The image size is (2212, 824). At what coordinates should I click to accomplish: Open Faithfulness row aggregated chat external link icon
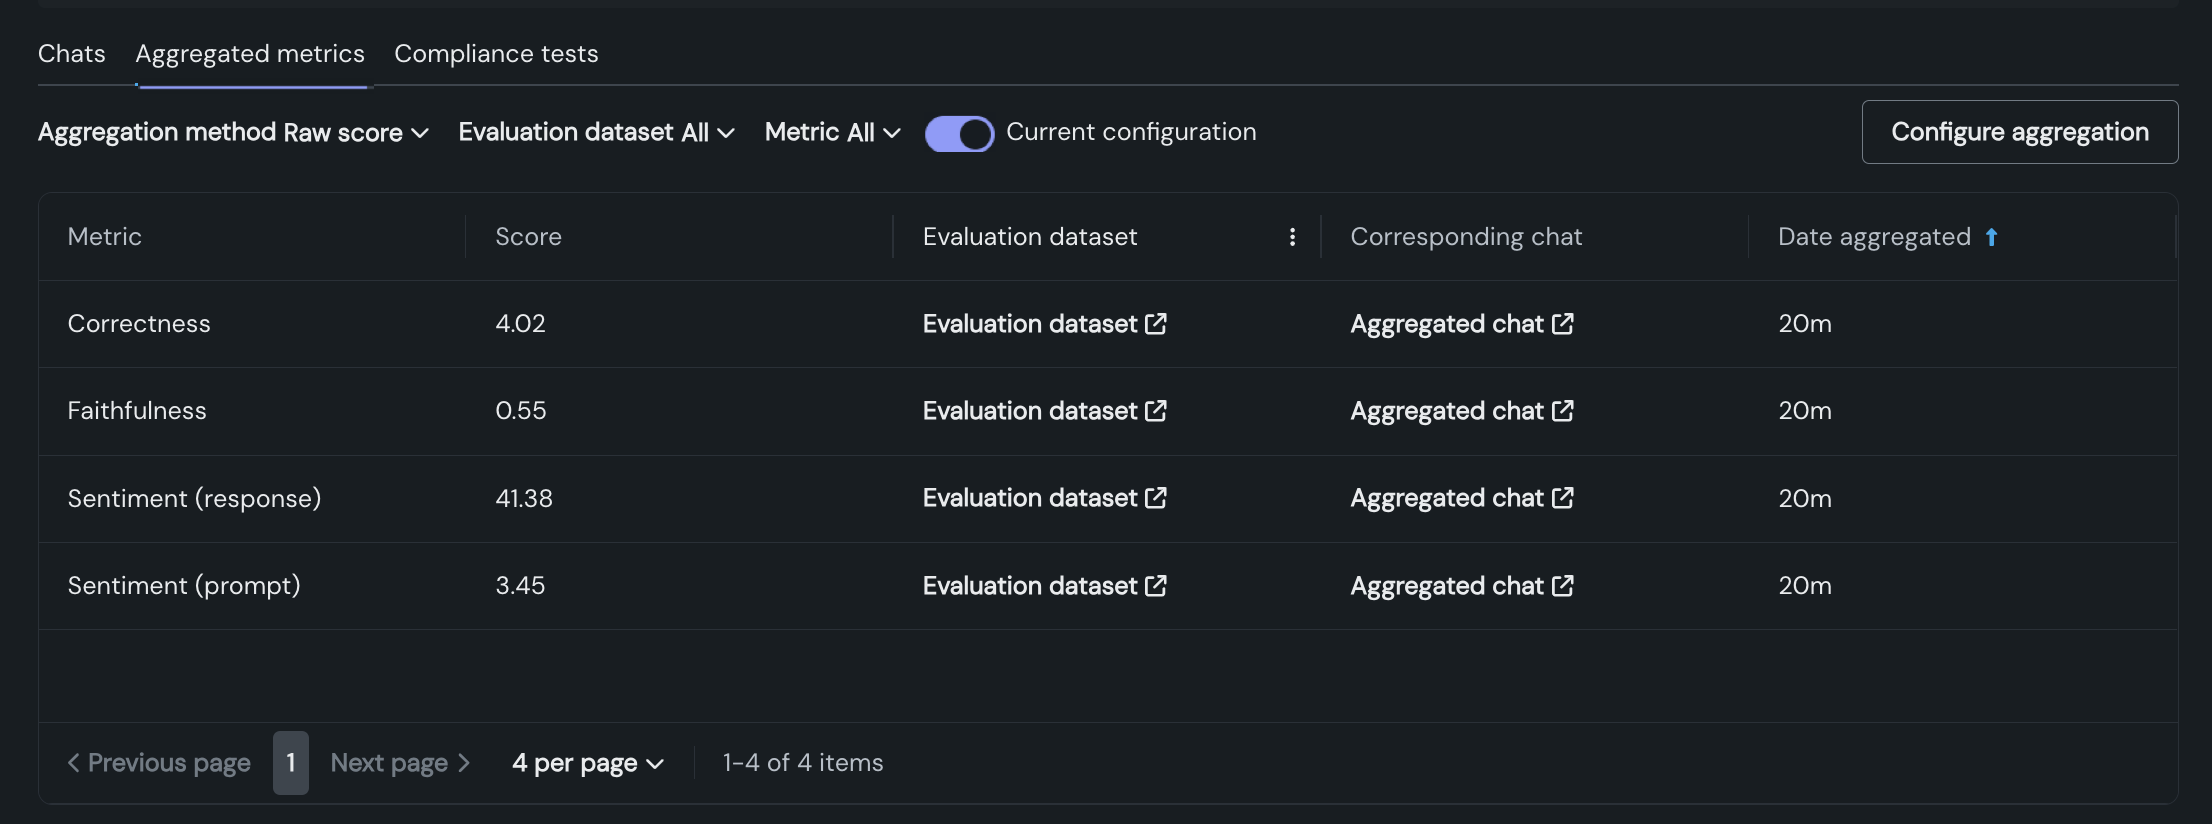point(1562,411)
